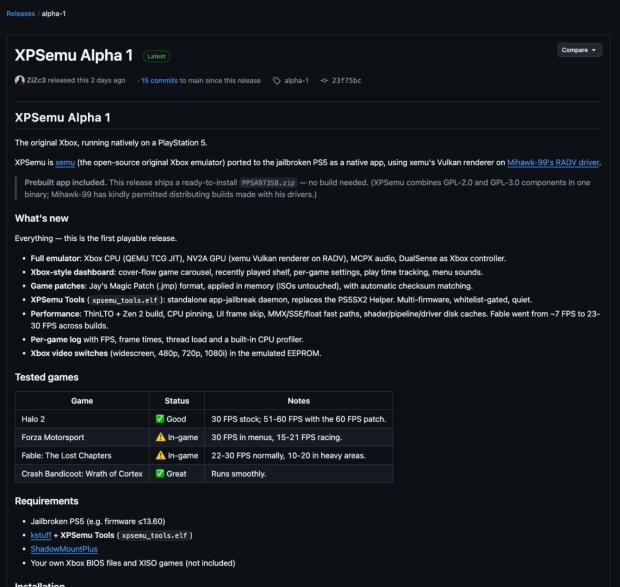Open the ShadowMountPlus link

coord(64,549)
